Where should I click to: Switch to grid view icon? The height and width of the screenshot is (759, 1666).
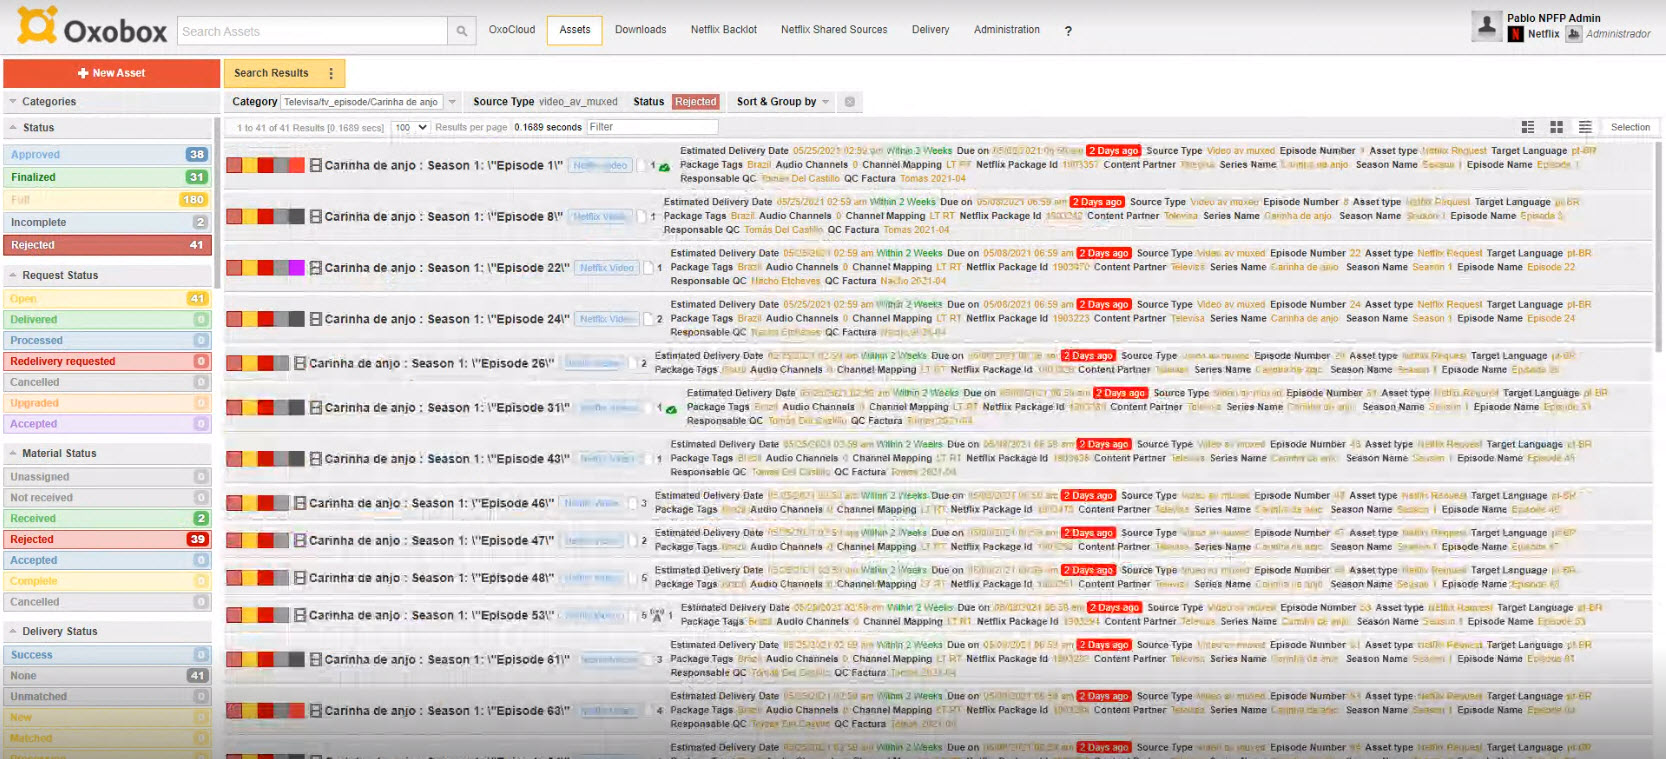[1556, 127]
